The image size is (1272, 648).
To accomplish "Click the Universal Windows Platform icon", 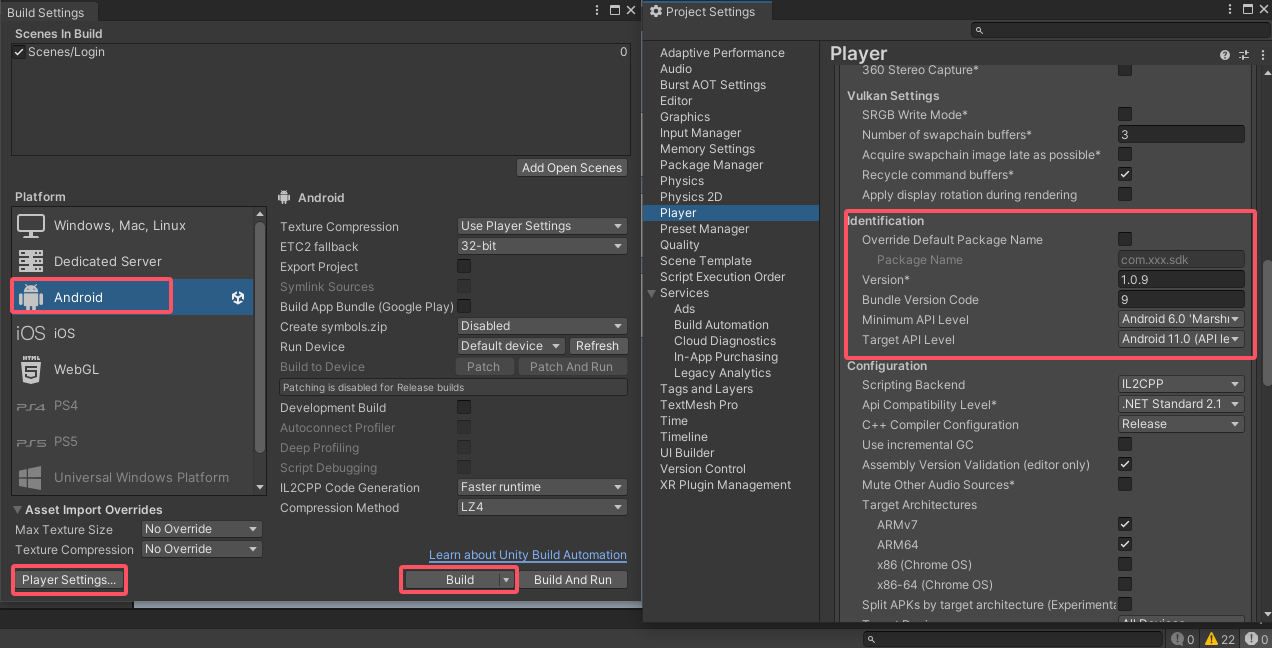I will pos(29,477).
